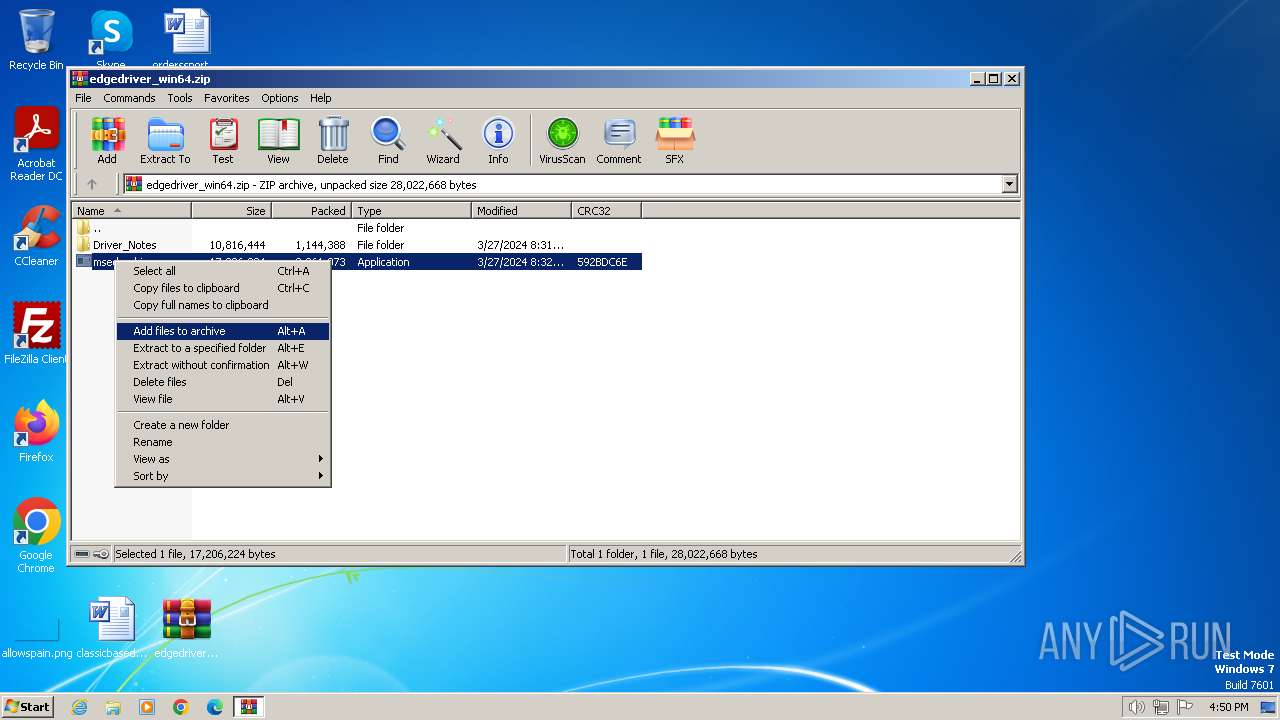This screenshot has width=1280, height=720.
Task: Open the View toolbar icon
Action: [278, 140]
